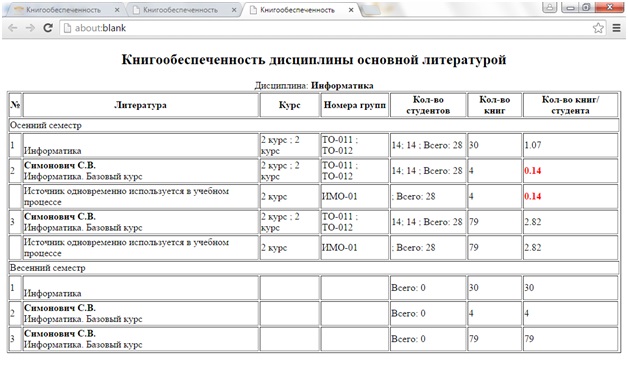This screenshot has width=628, height=366.
Task: Click the Информатика literature cell in spring row 1
Action: tap(141, 288)
